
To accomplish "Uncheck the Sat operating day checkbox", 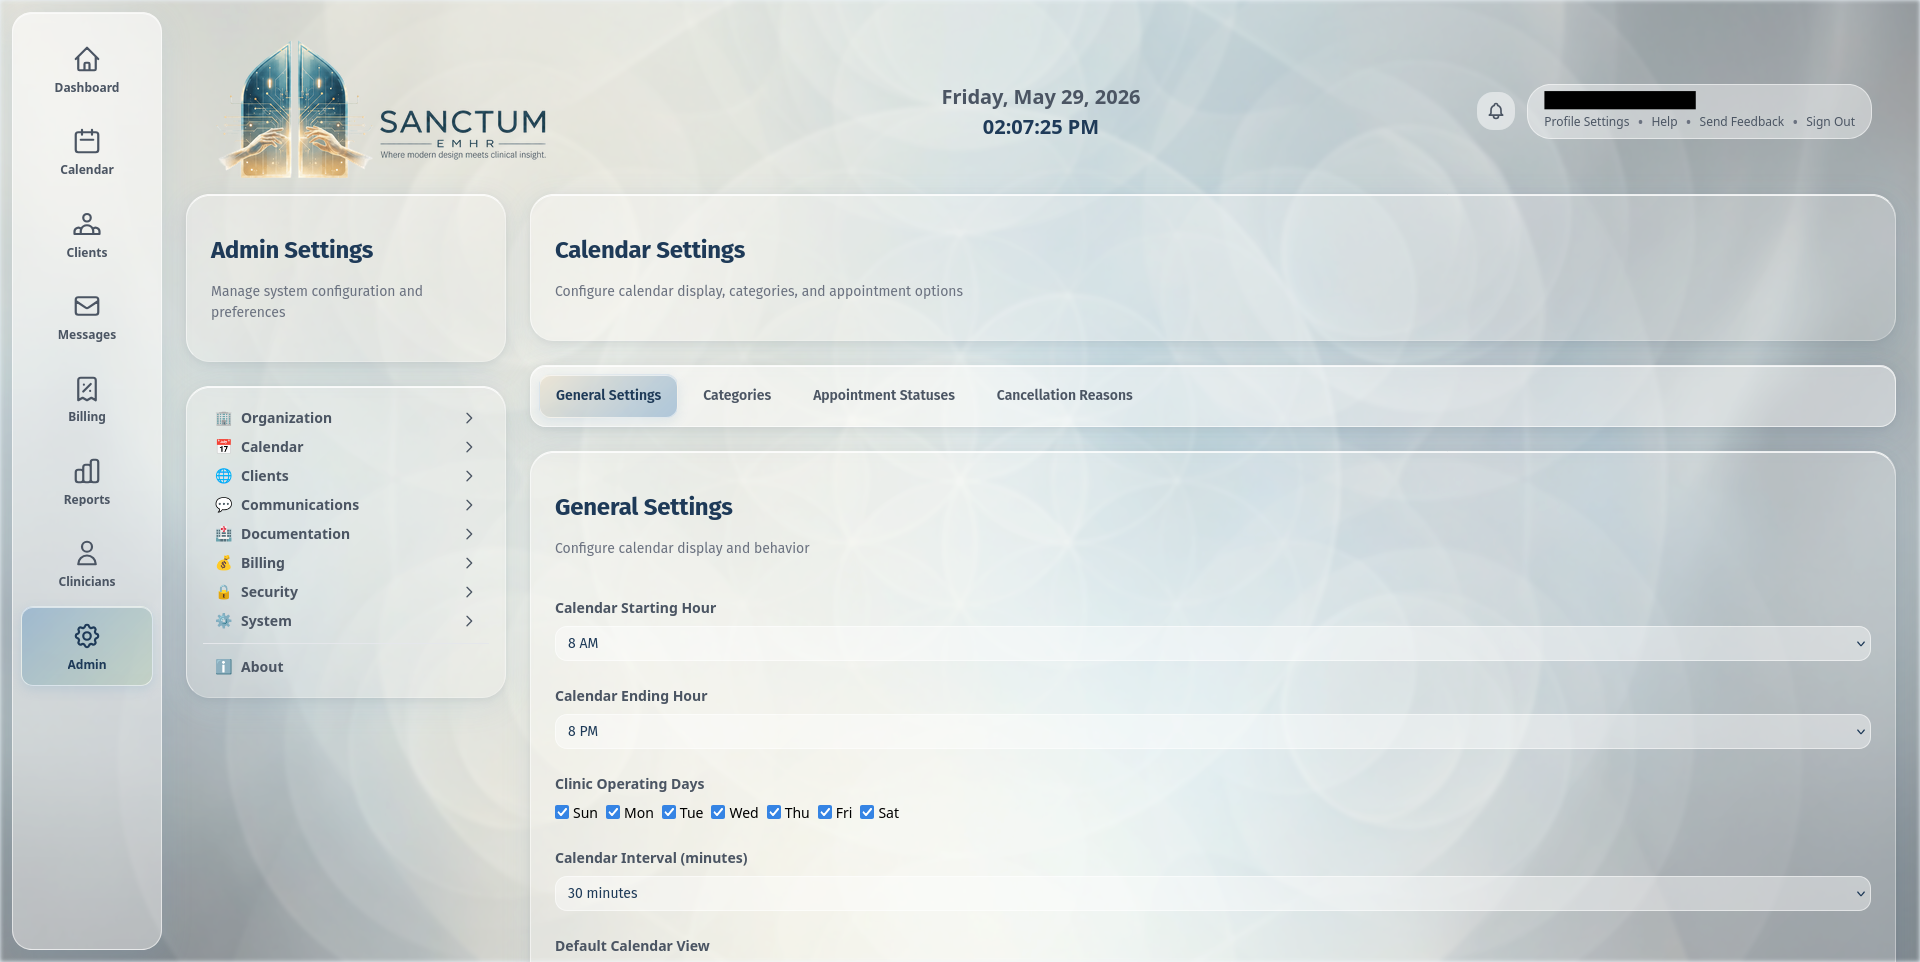I will 867,812.
